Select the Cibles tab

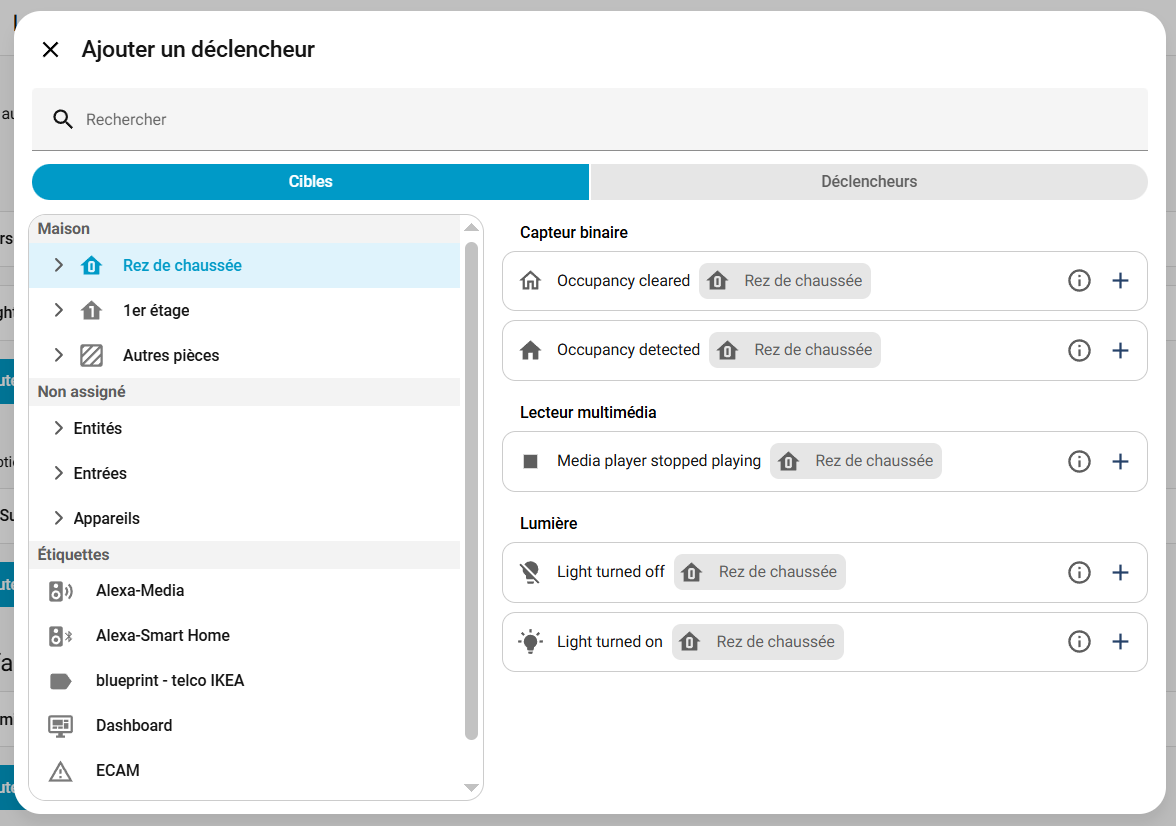click(x=310, y=182)
